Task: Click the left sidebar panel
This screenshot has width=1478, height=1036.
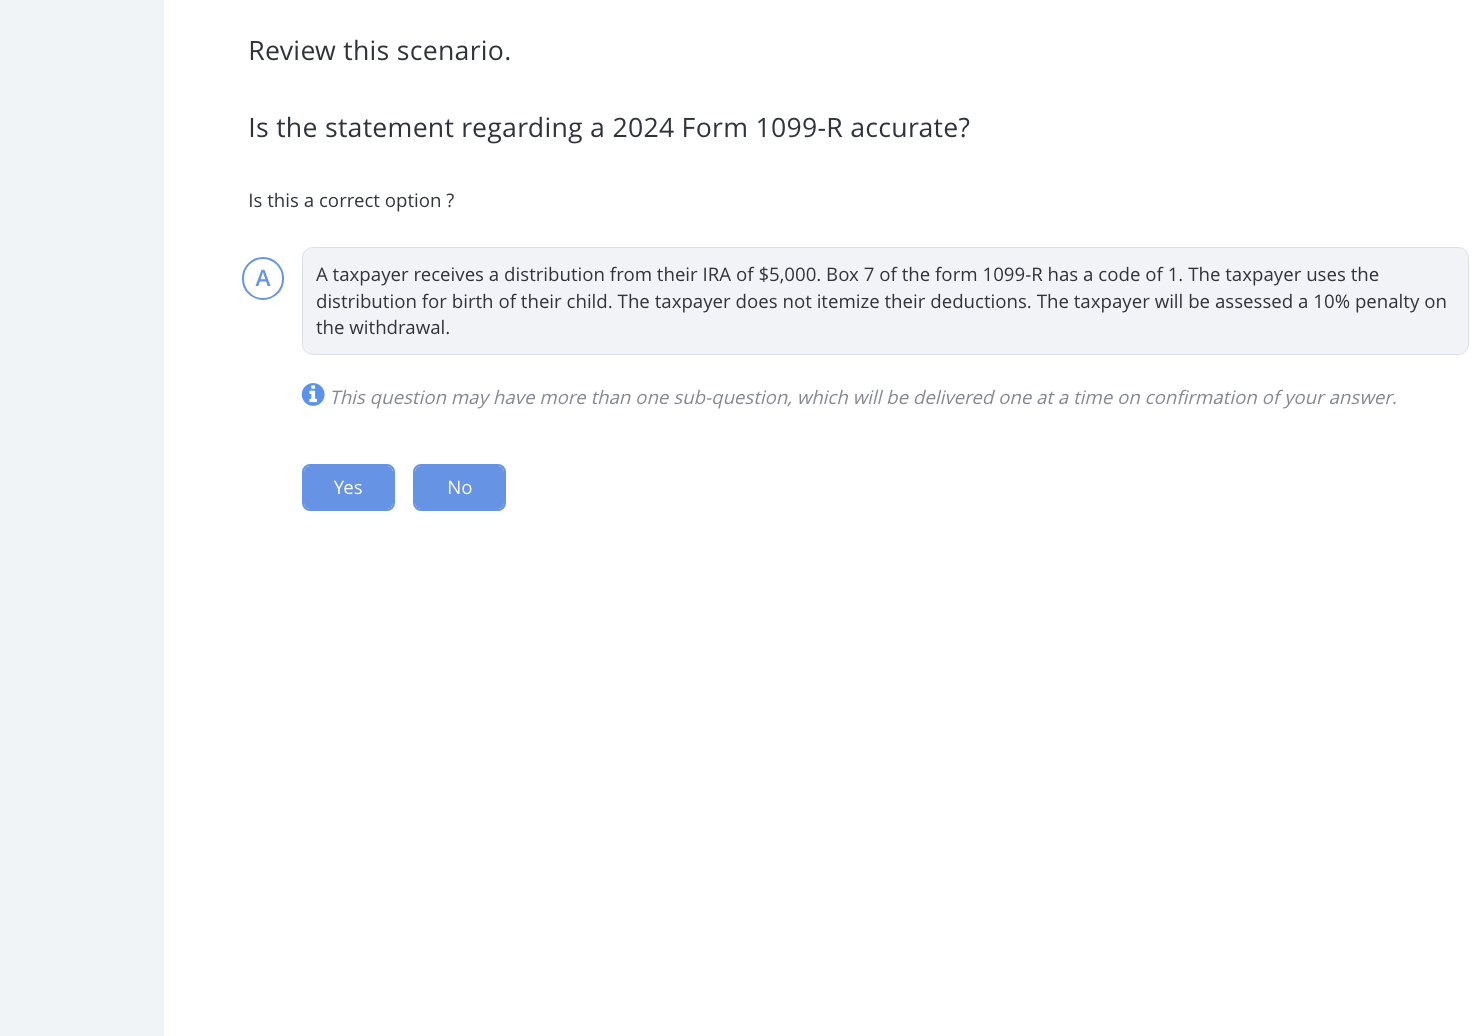Action: pos(81,518)
